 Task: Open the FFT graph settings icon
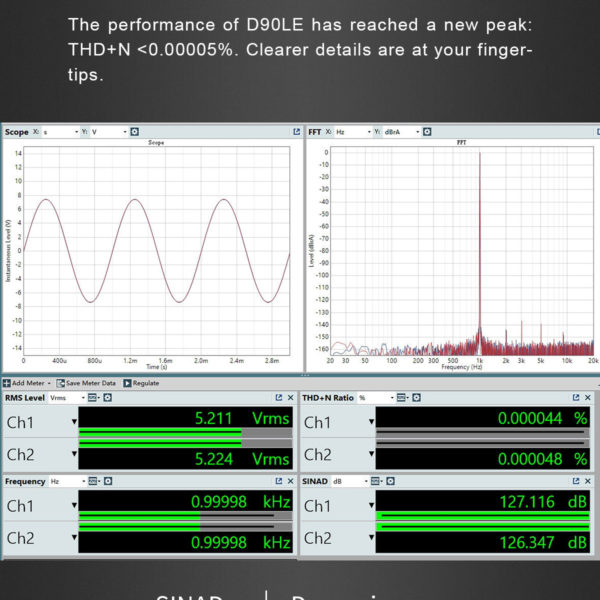[x=427, y=132]
